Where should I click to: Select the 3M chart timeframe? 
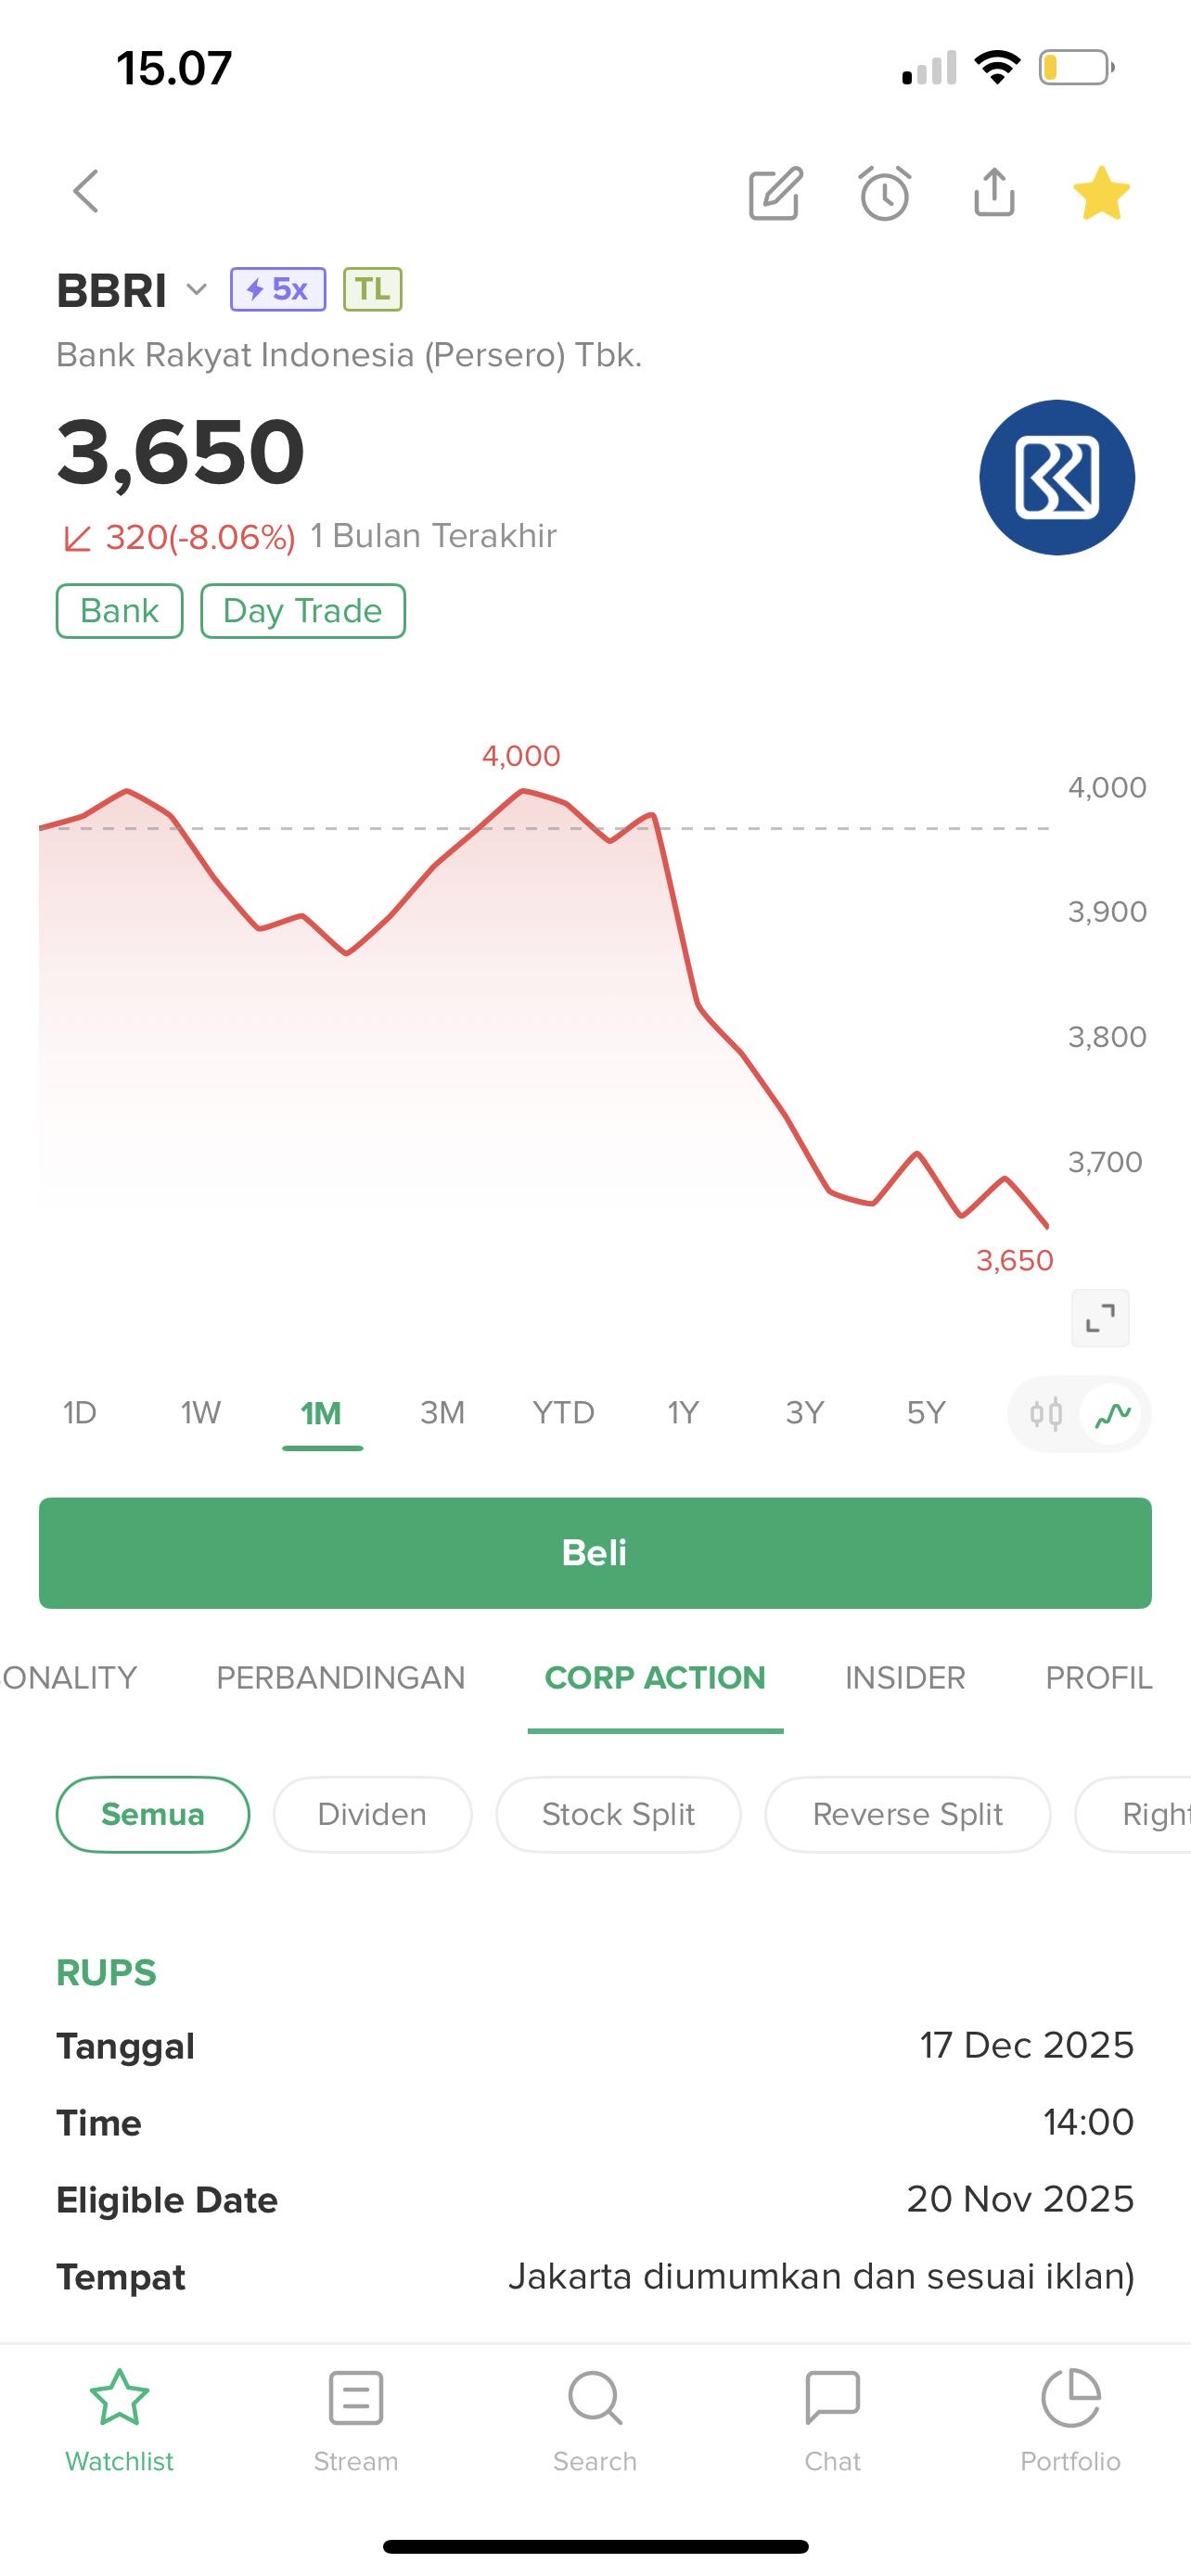(442, 1413)
